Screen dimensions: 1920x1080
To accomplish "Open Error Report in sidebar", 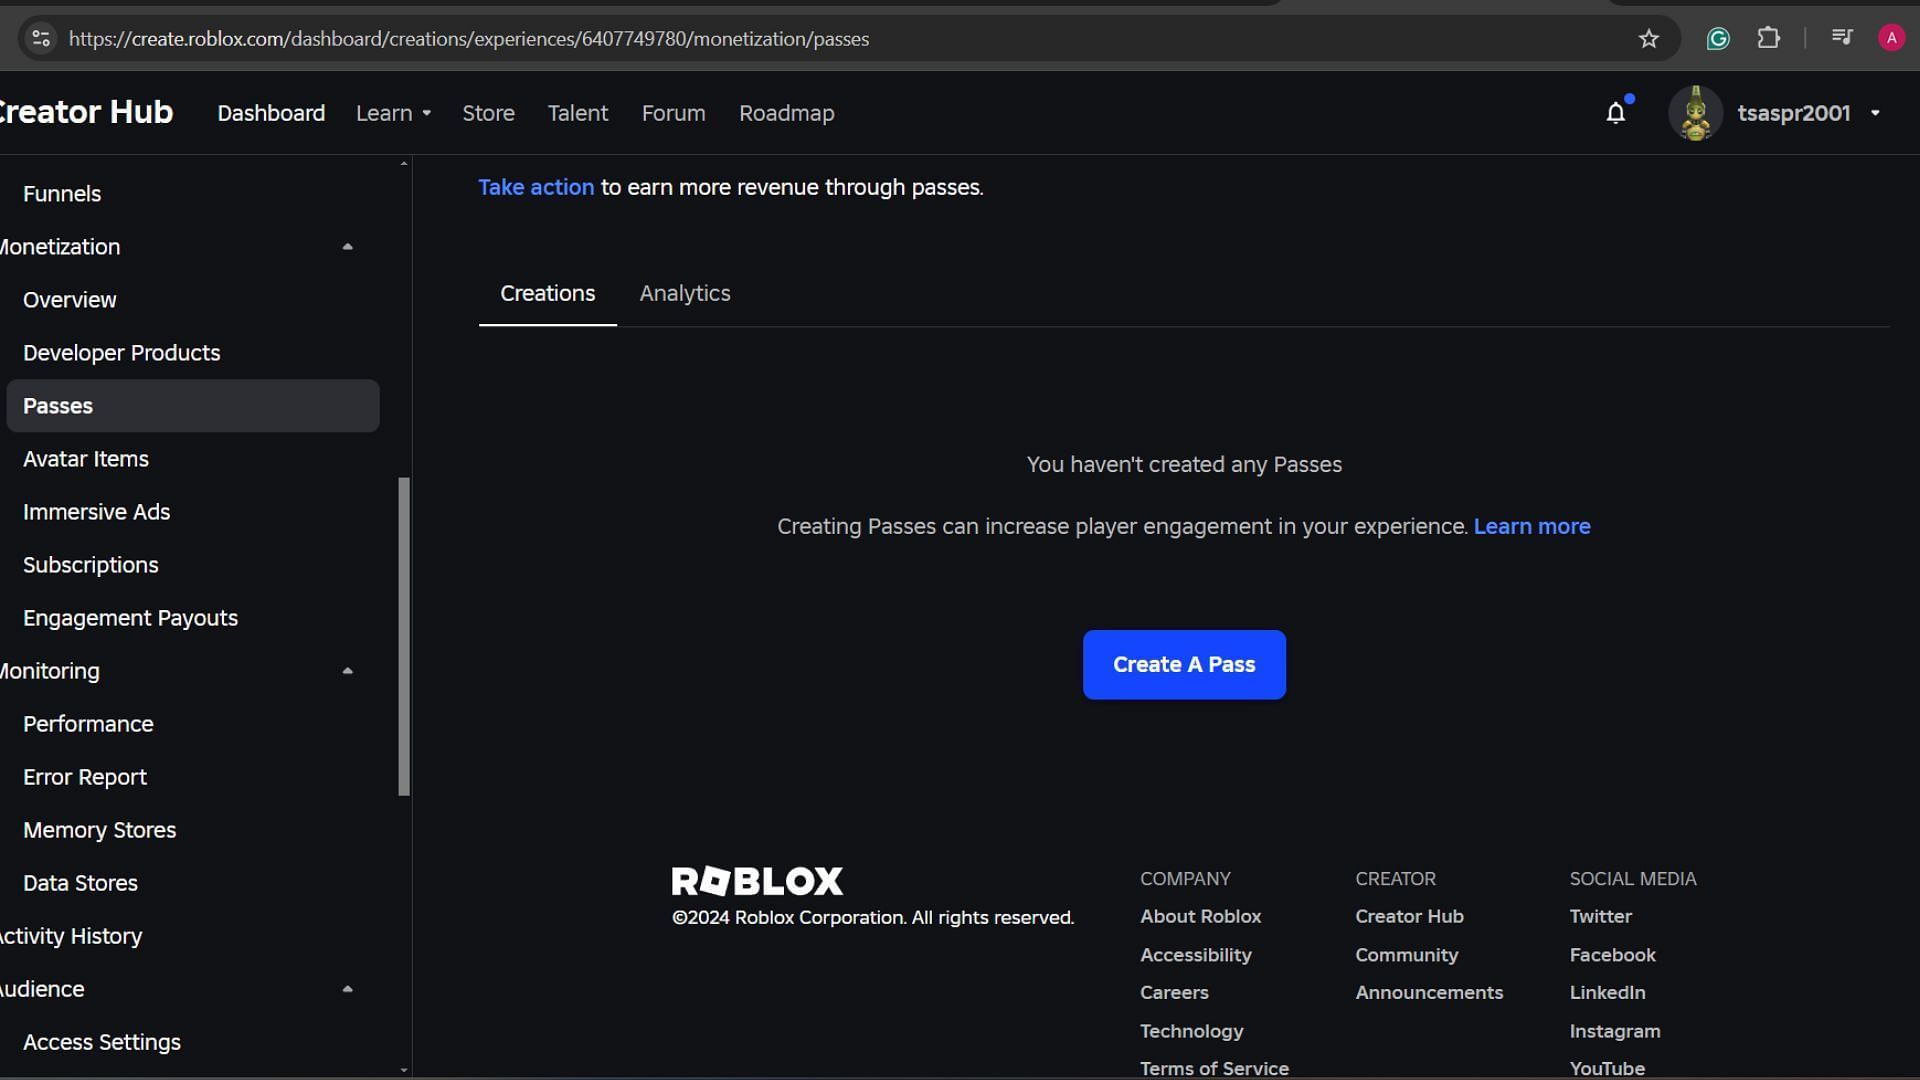I will 84,777.
